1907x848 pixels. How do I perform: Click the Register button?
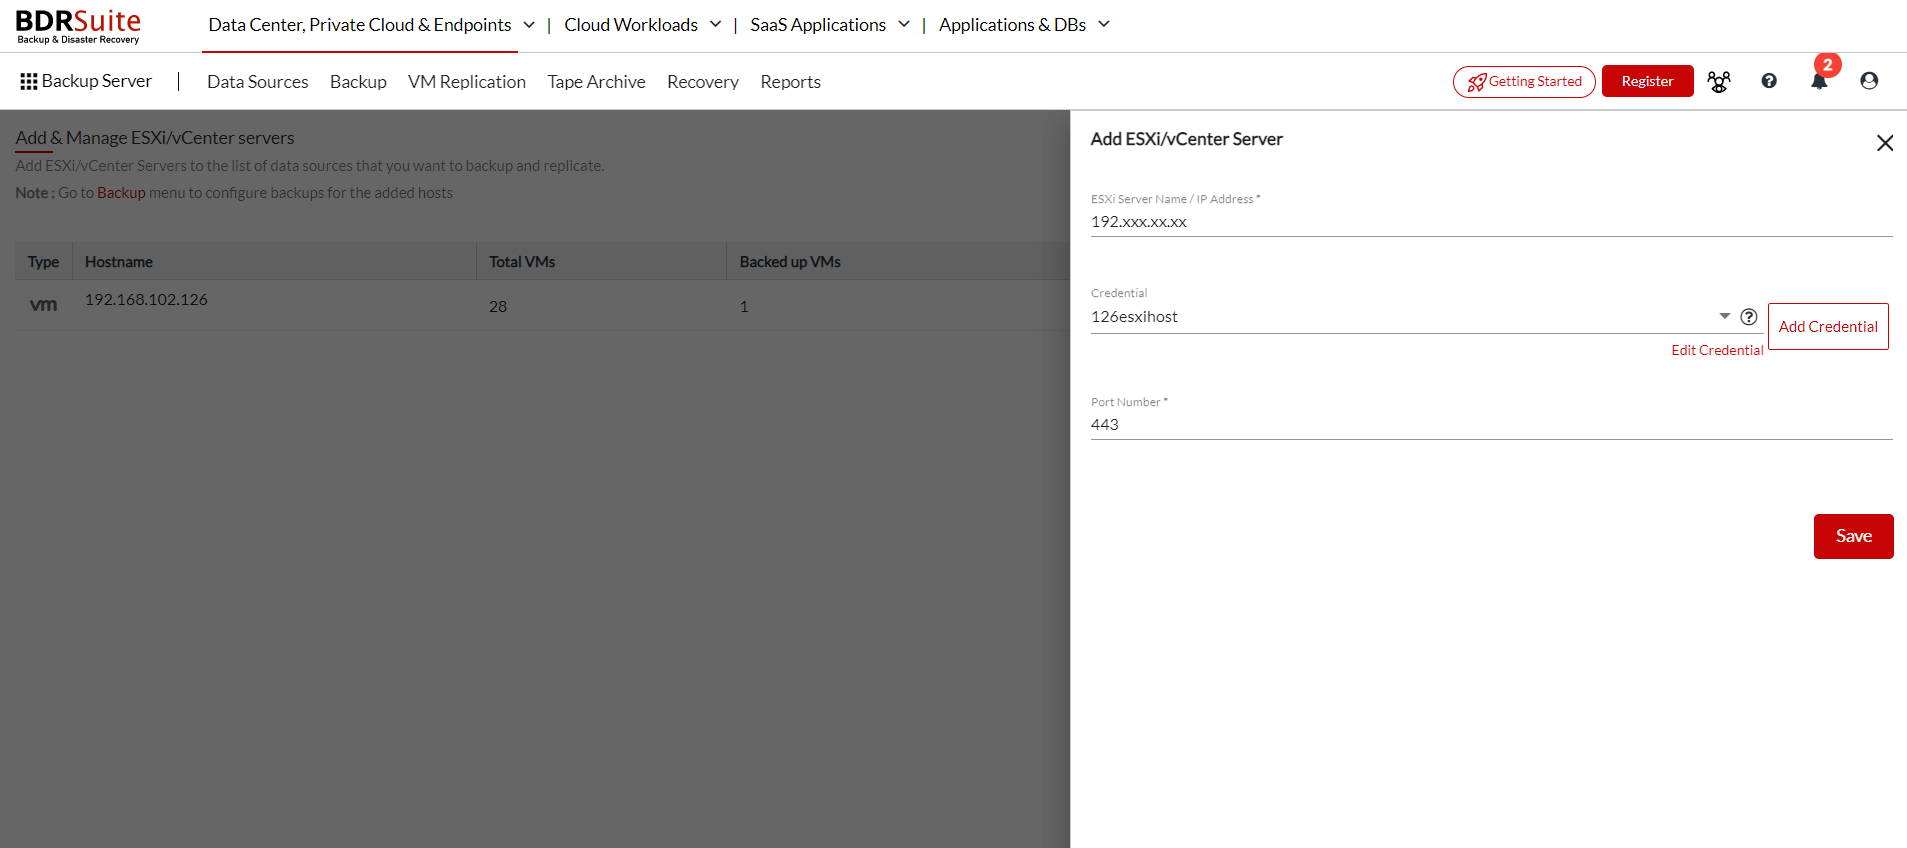pyautogui.click(x=1647, y=81)
